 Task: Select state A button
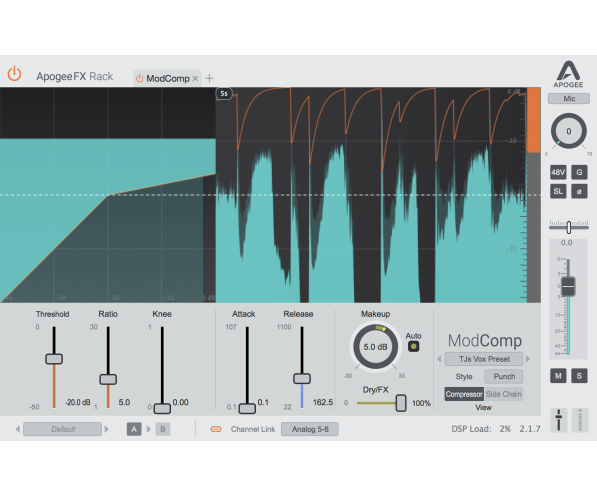point(134,429)
